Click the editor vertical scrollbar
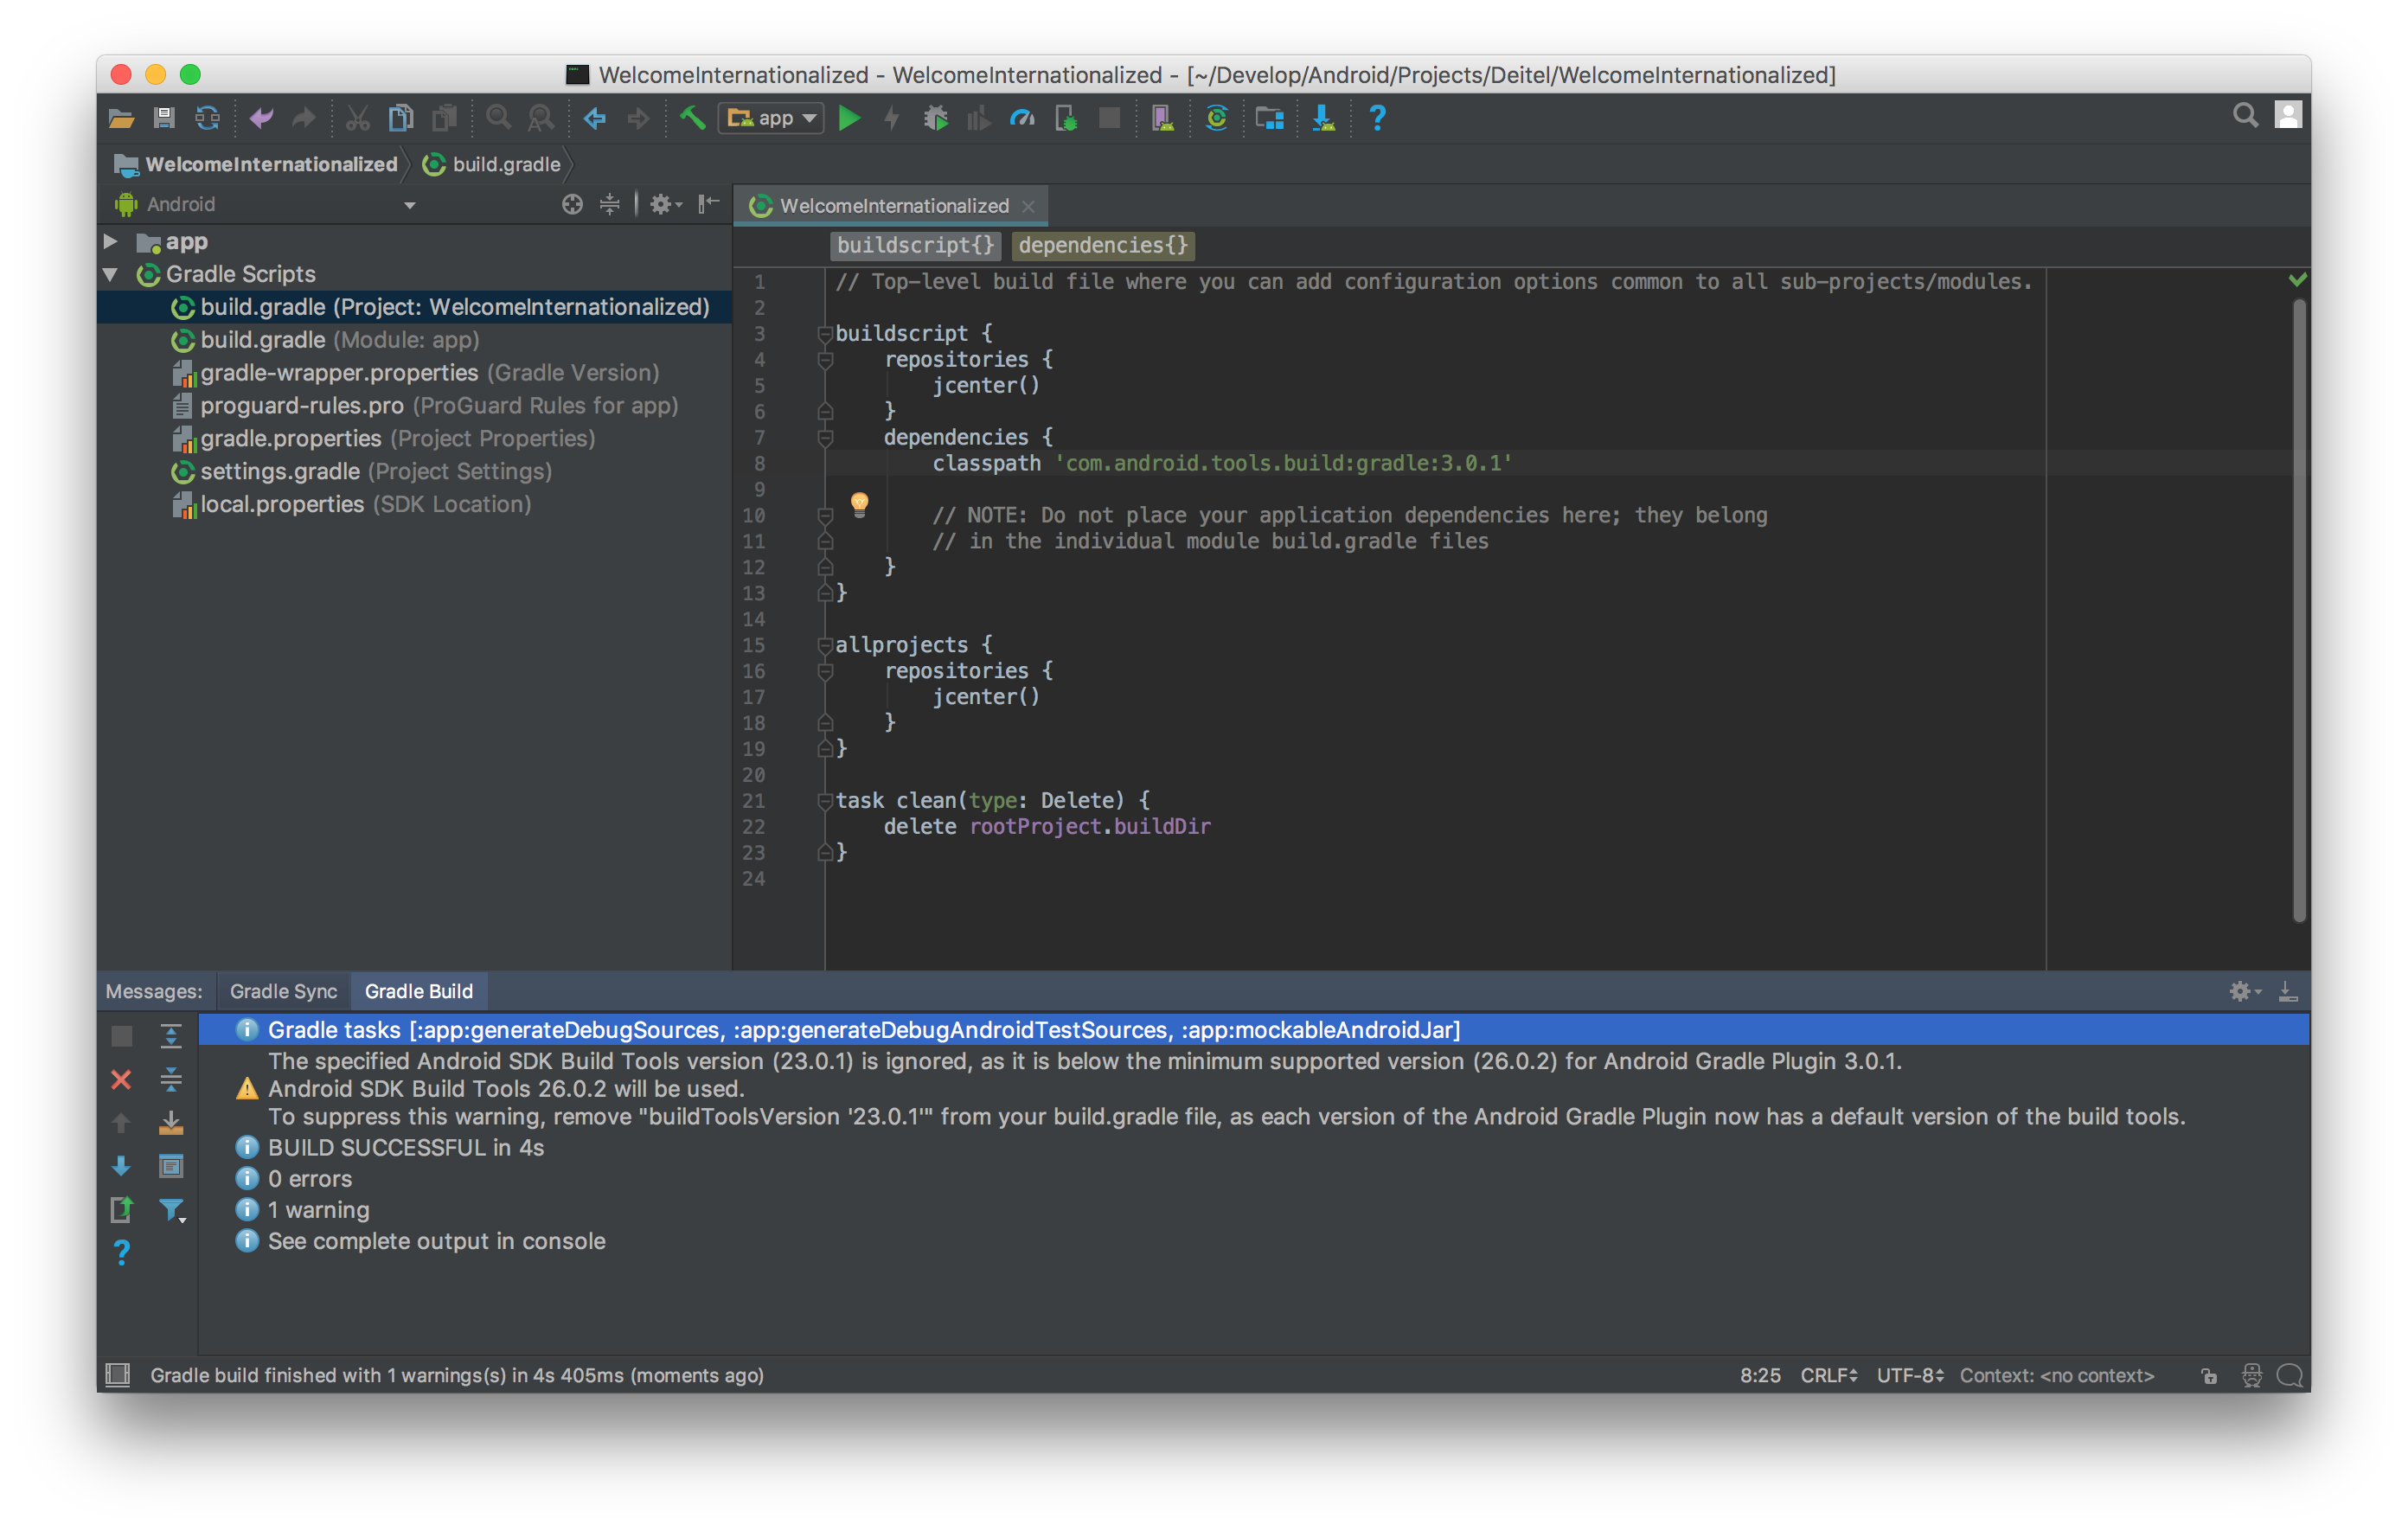 (x=2299, y=610)
